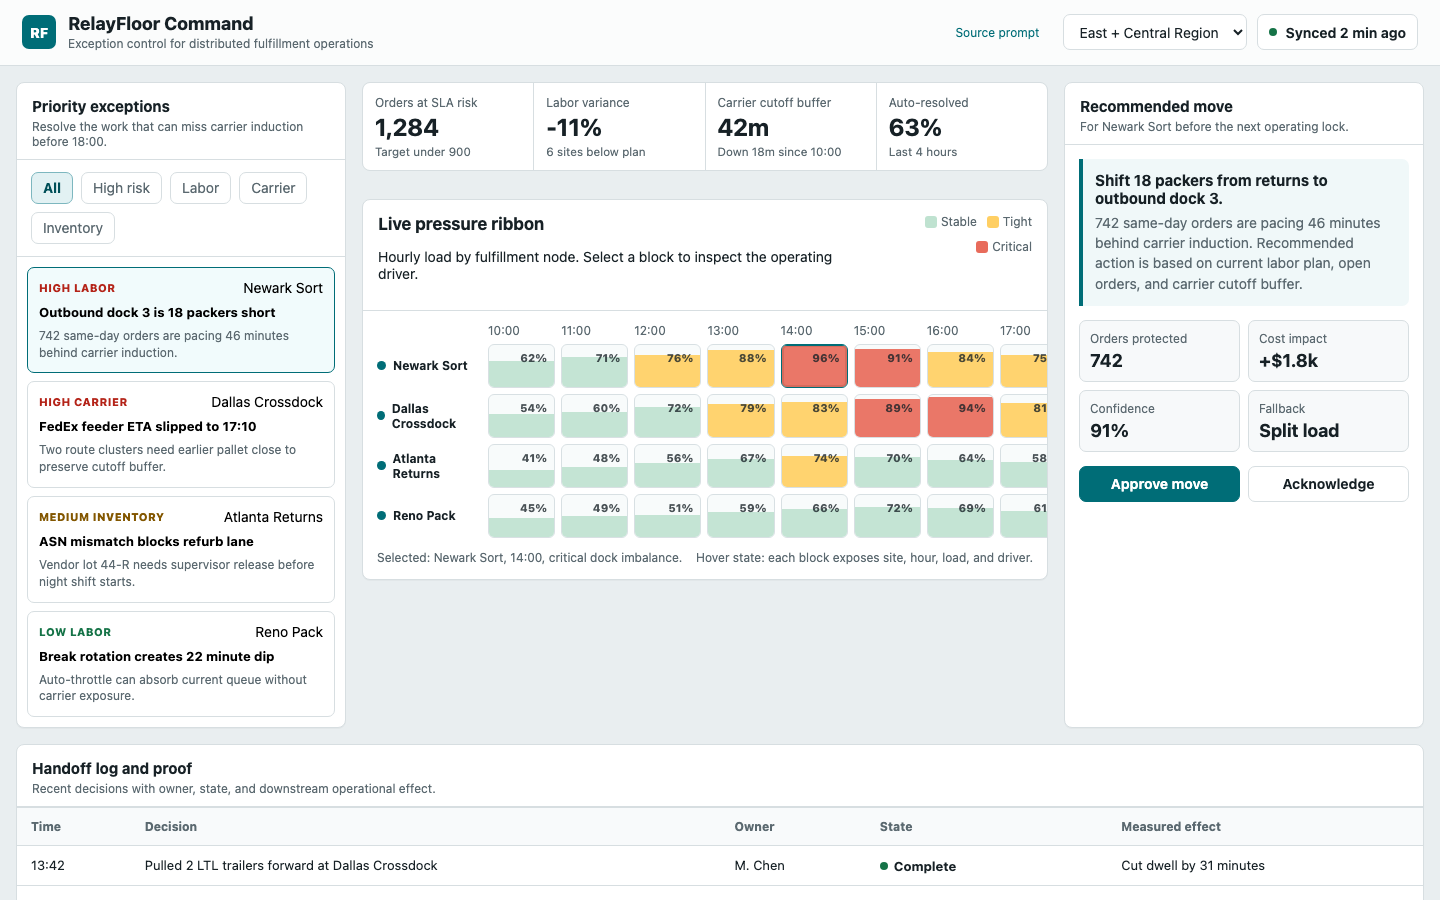Open the Outbound dock 3 packers short card
The width and height of the screenshot is (1440, 900).
[181, 320]
